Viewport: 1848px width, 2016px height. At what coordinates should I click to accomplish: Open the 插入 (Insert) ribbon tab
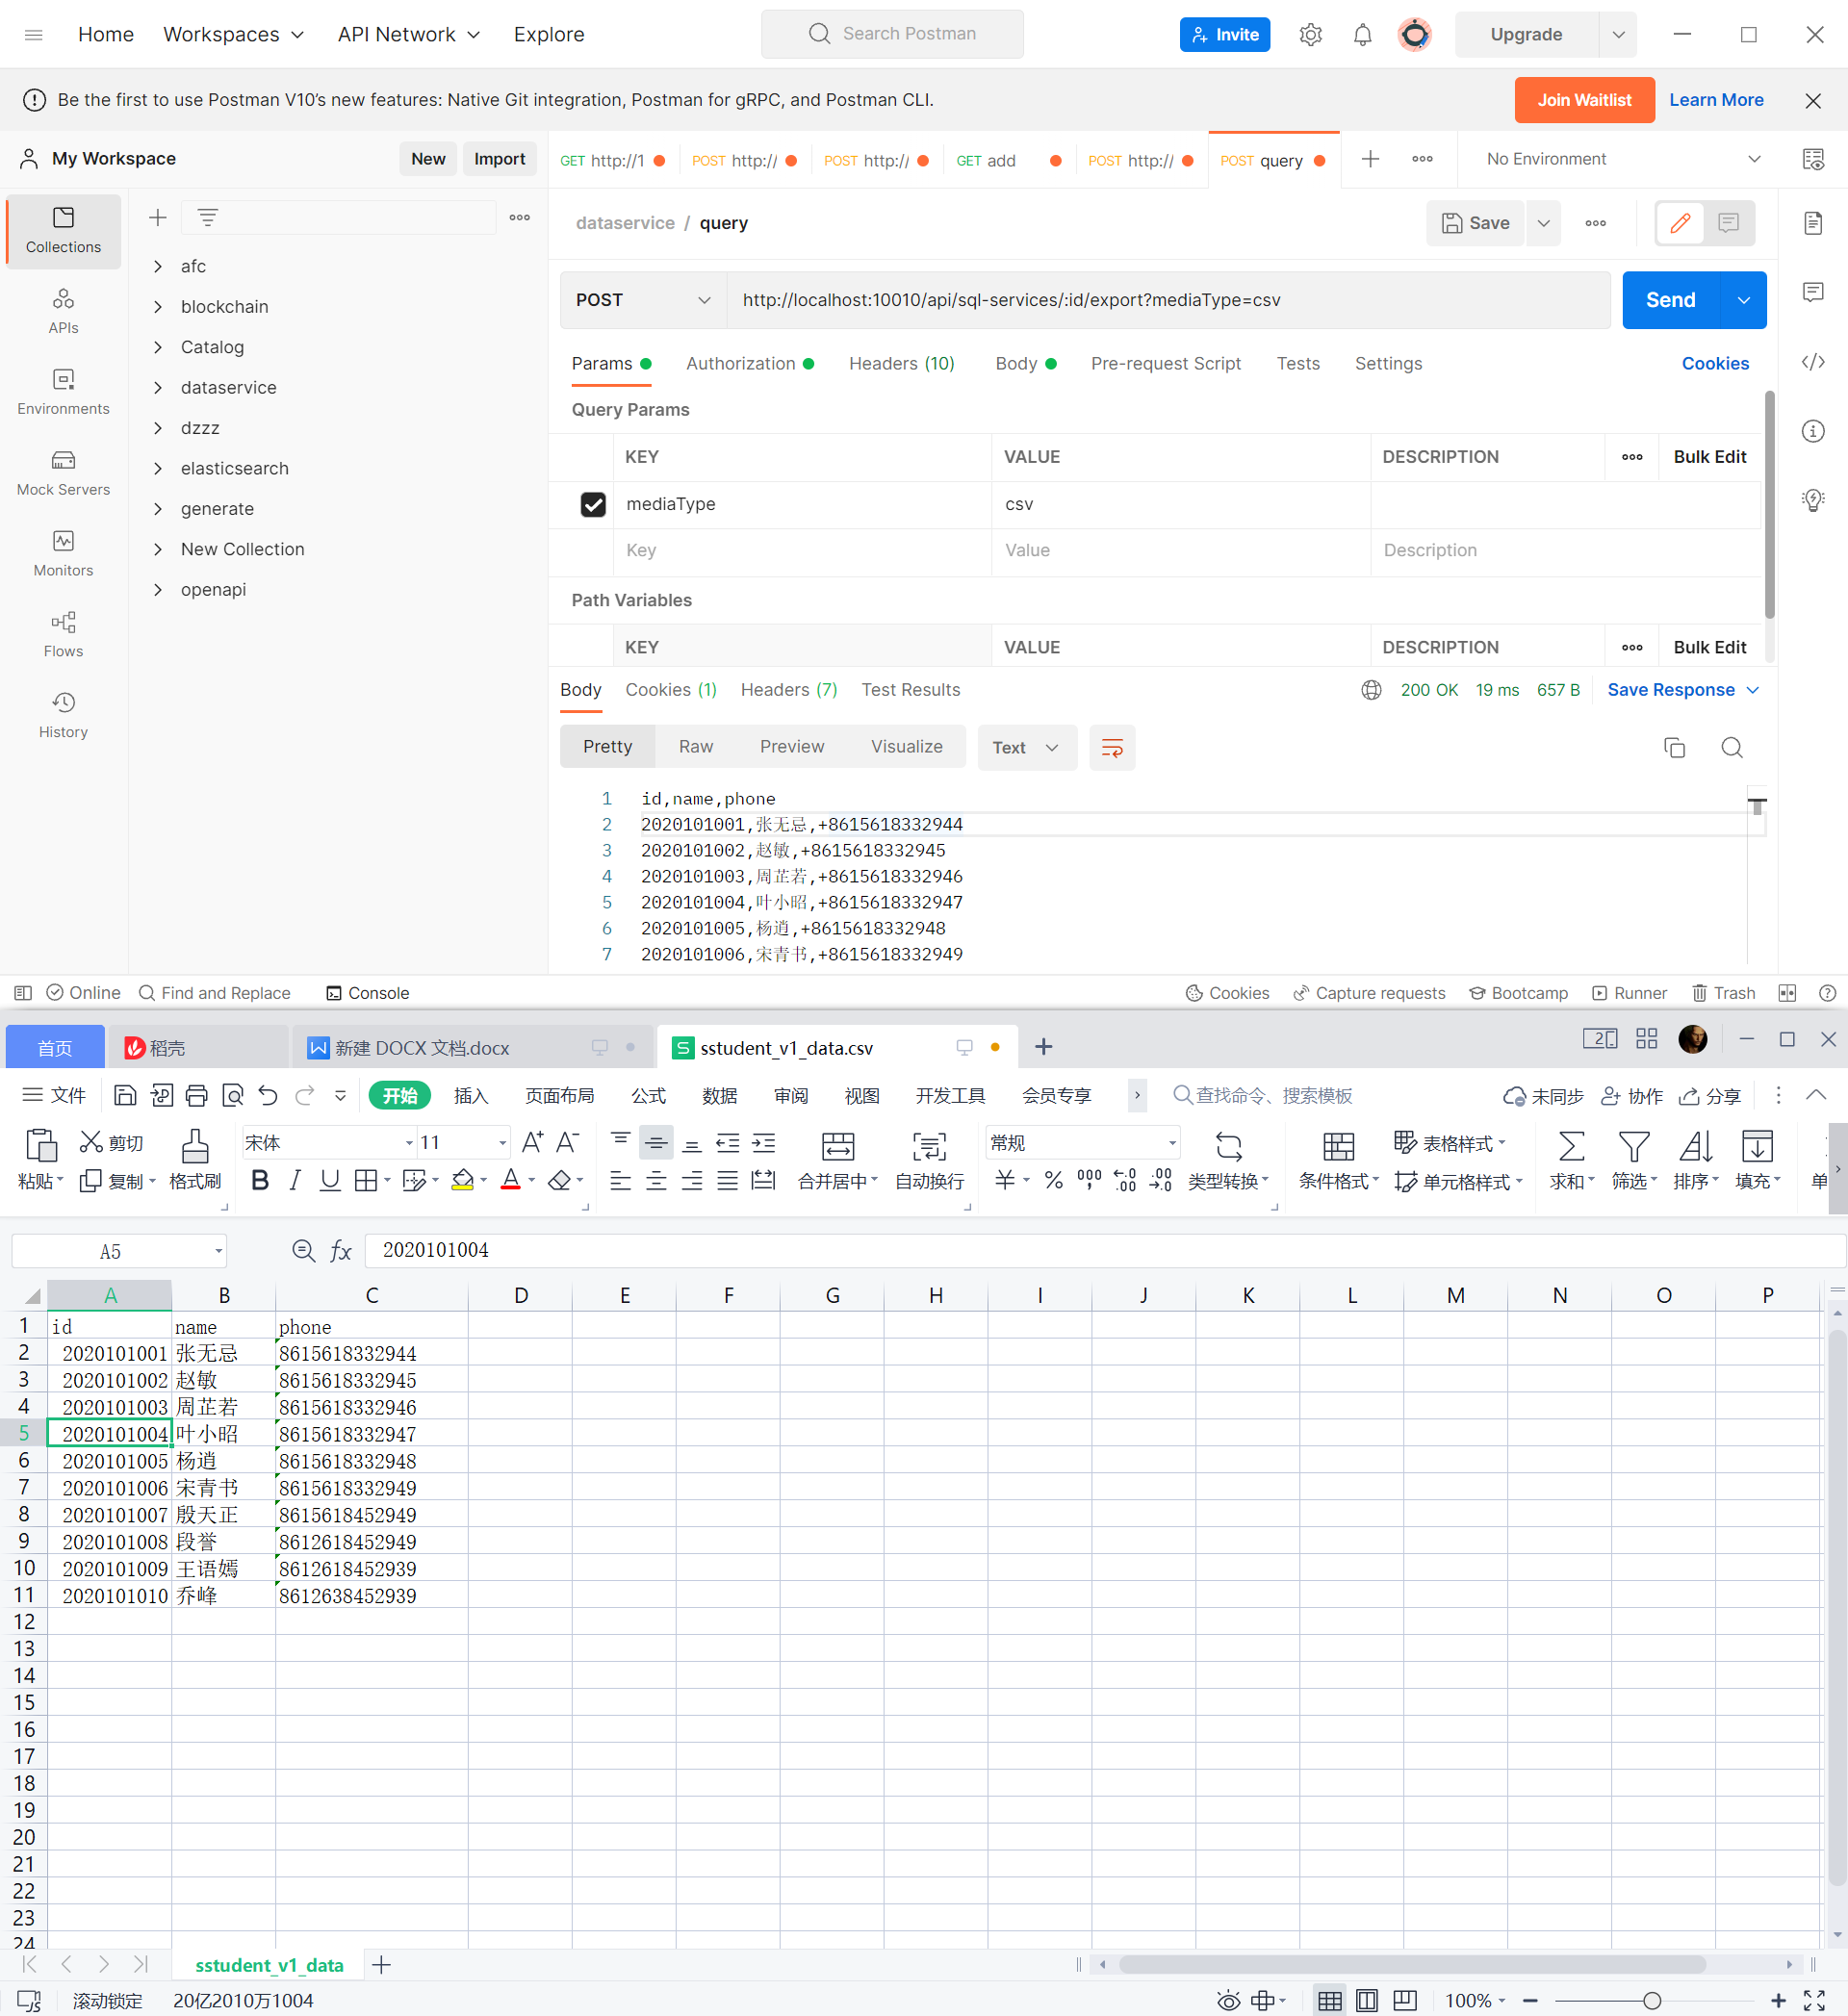tap(470, 1096)
